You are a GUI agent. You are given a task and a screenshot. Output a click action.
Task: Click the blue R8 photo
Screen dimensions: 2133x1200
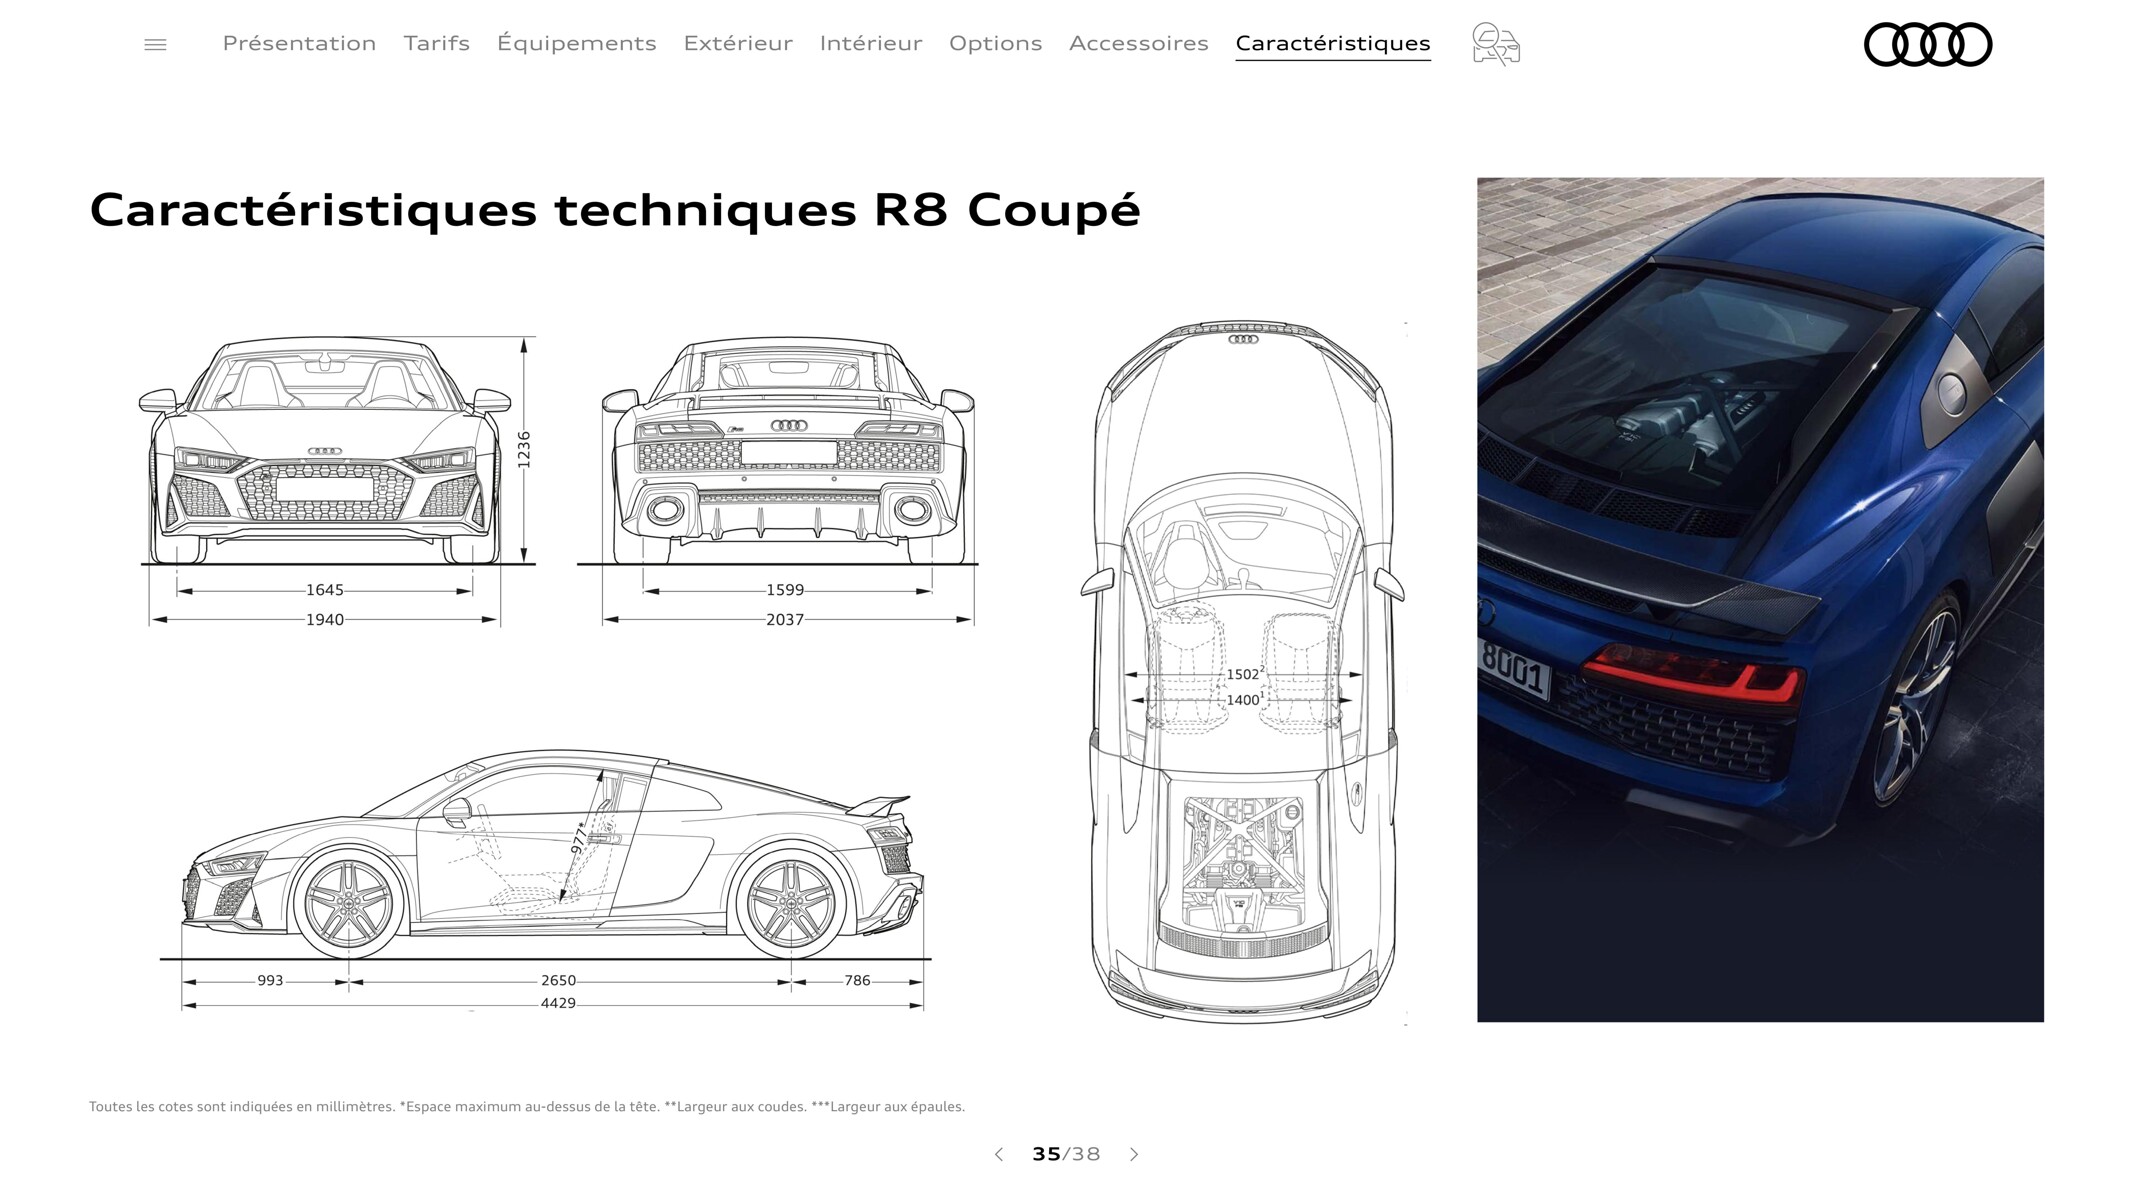[x=1760, y=600]
